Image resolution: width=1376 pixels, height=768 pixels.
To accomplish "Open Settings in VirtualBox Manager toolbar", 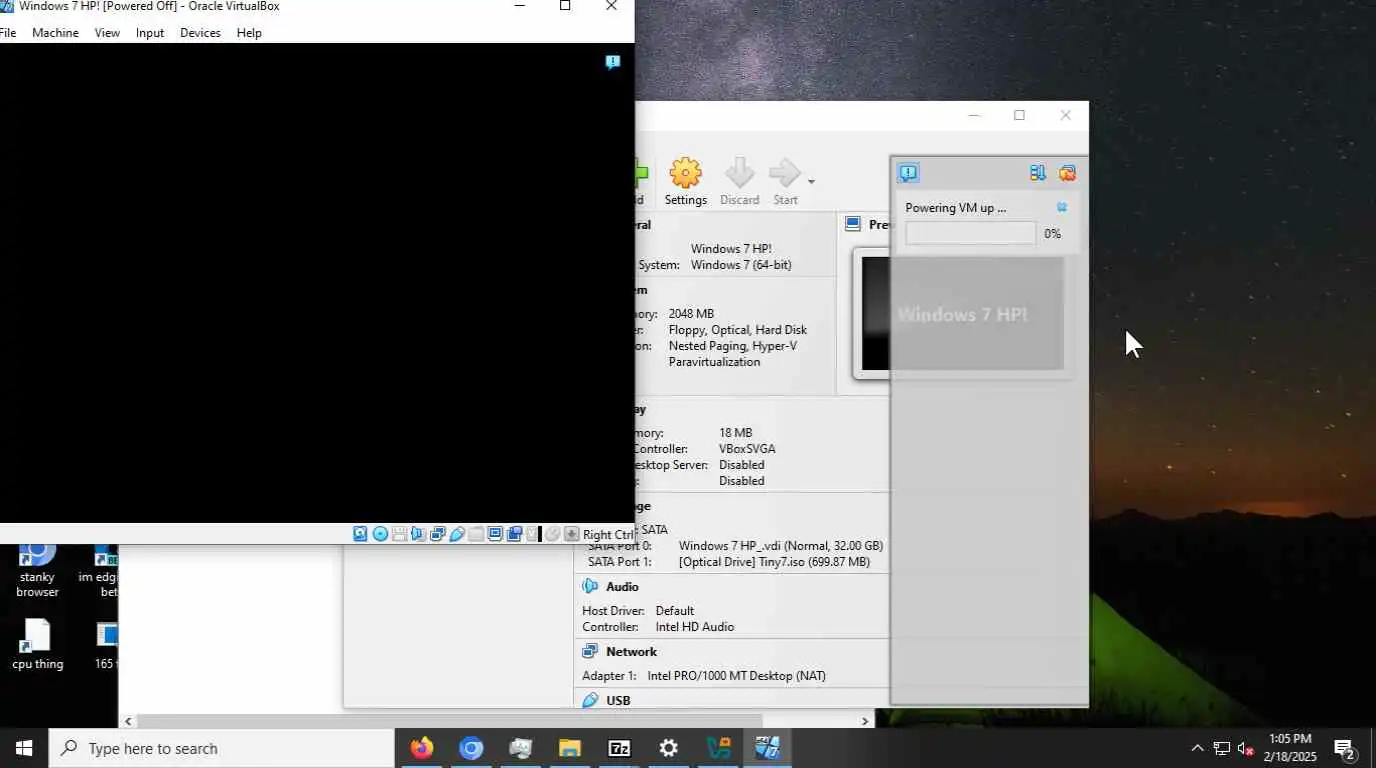I will pyautogui.click(x=686, y=182).
